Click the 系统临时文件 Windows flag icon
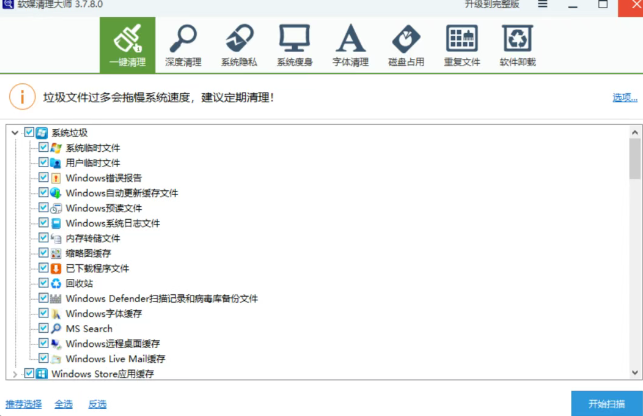643x416 pixels. tap(56, 148)
